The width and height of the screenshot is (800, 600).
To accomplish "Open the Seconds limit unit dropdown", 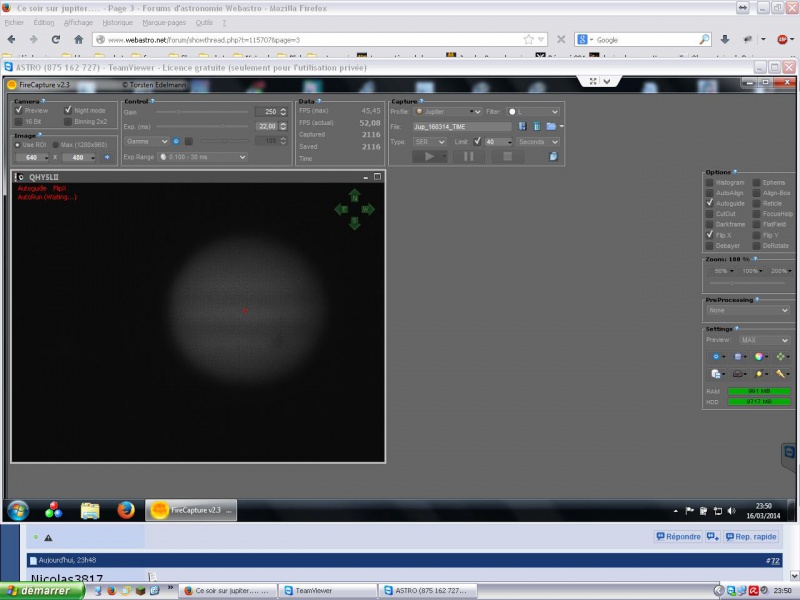I will (538, 141).
